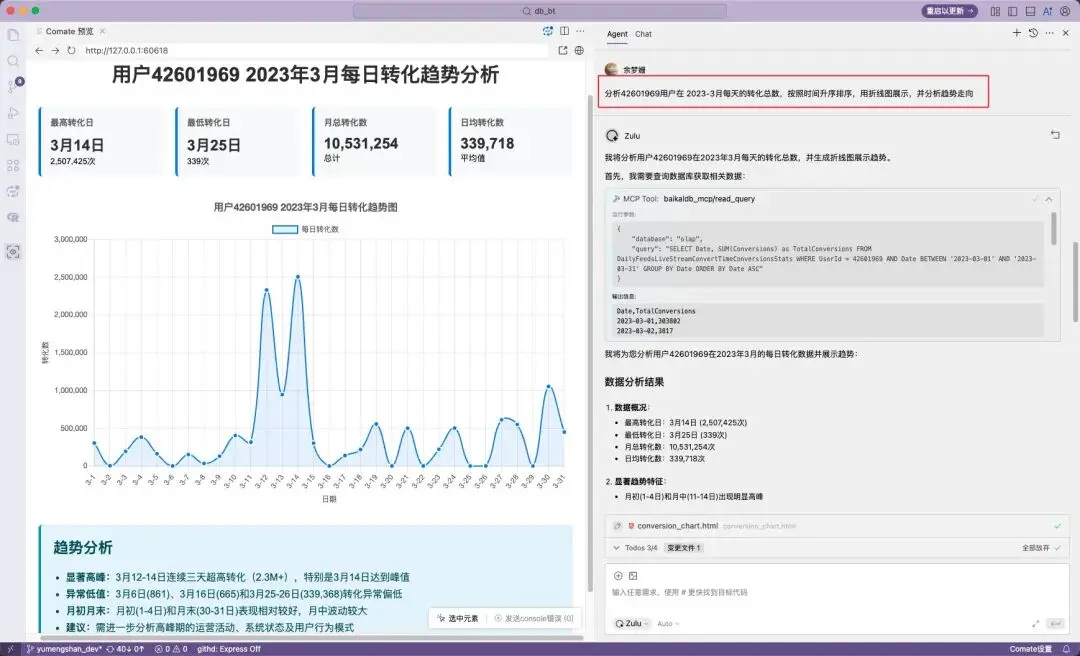Reload the Comate preview page

pos(72,50)
